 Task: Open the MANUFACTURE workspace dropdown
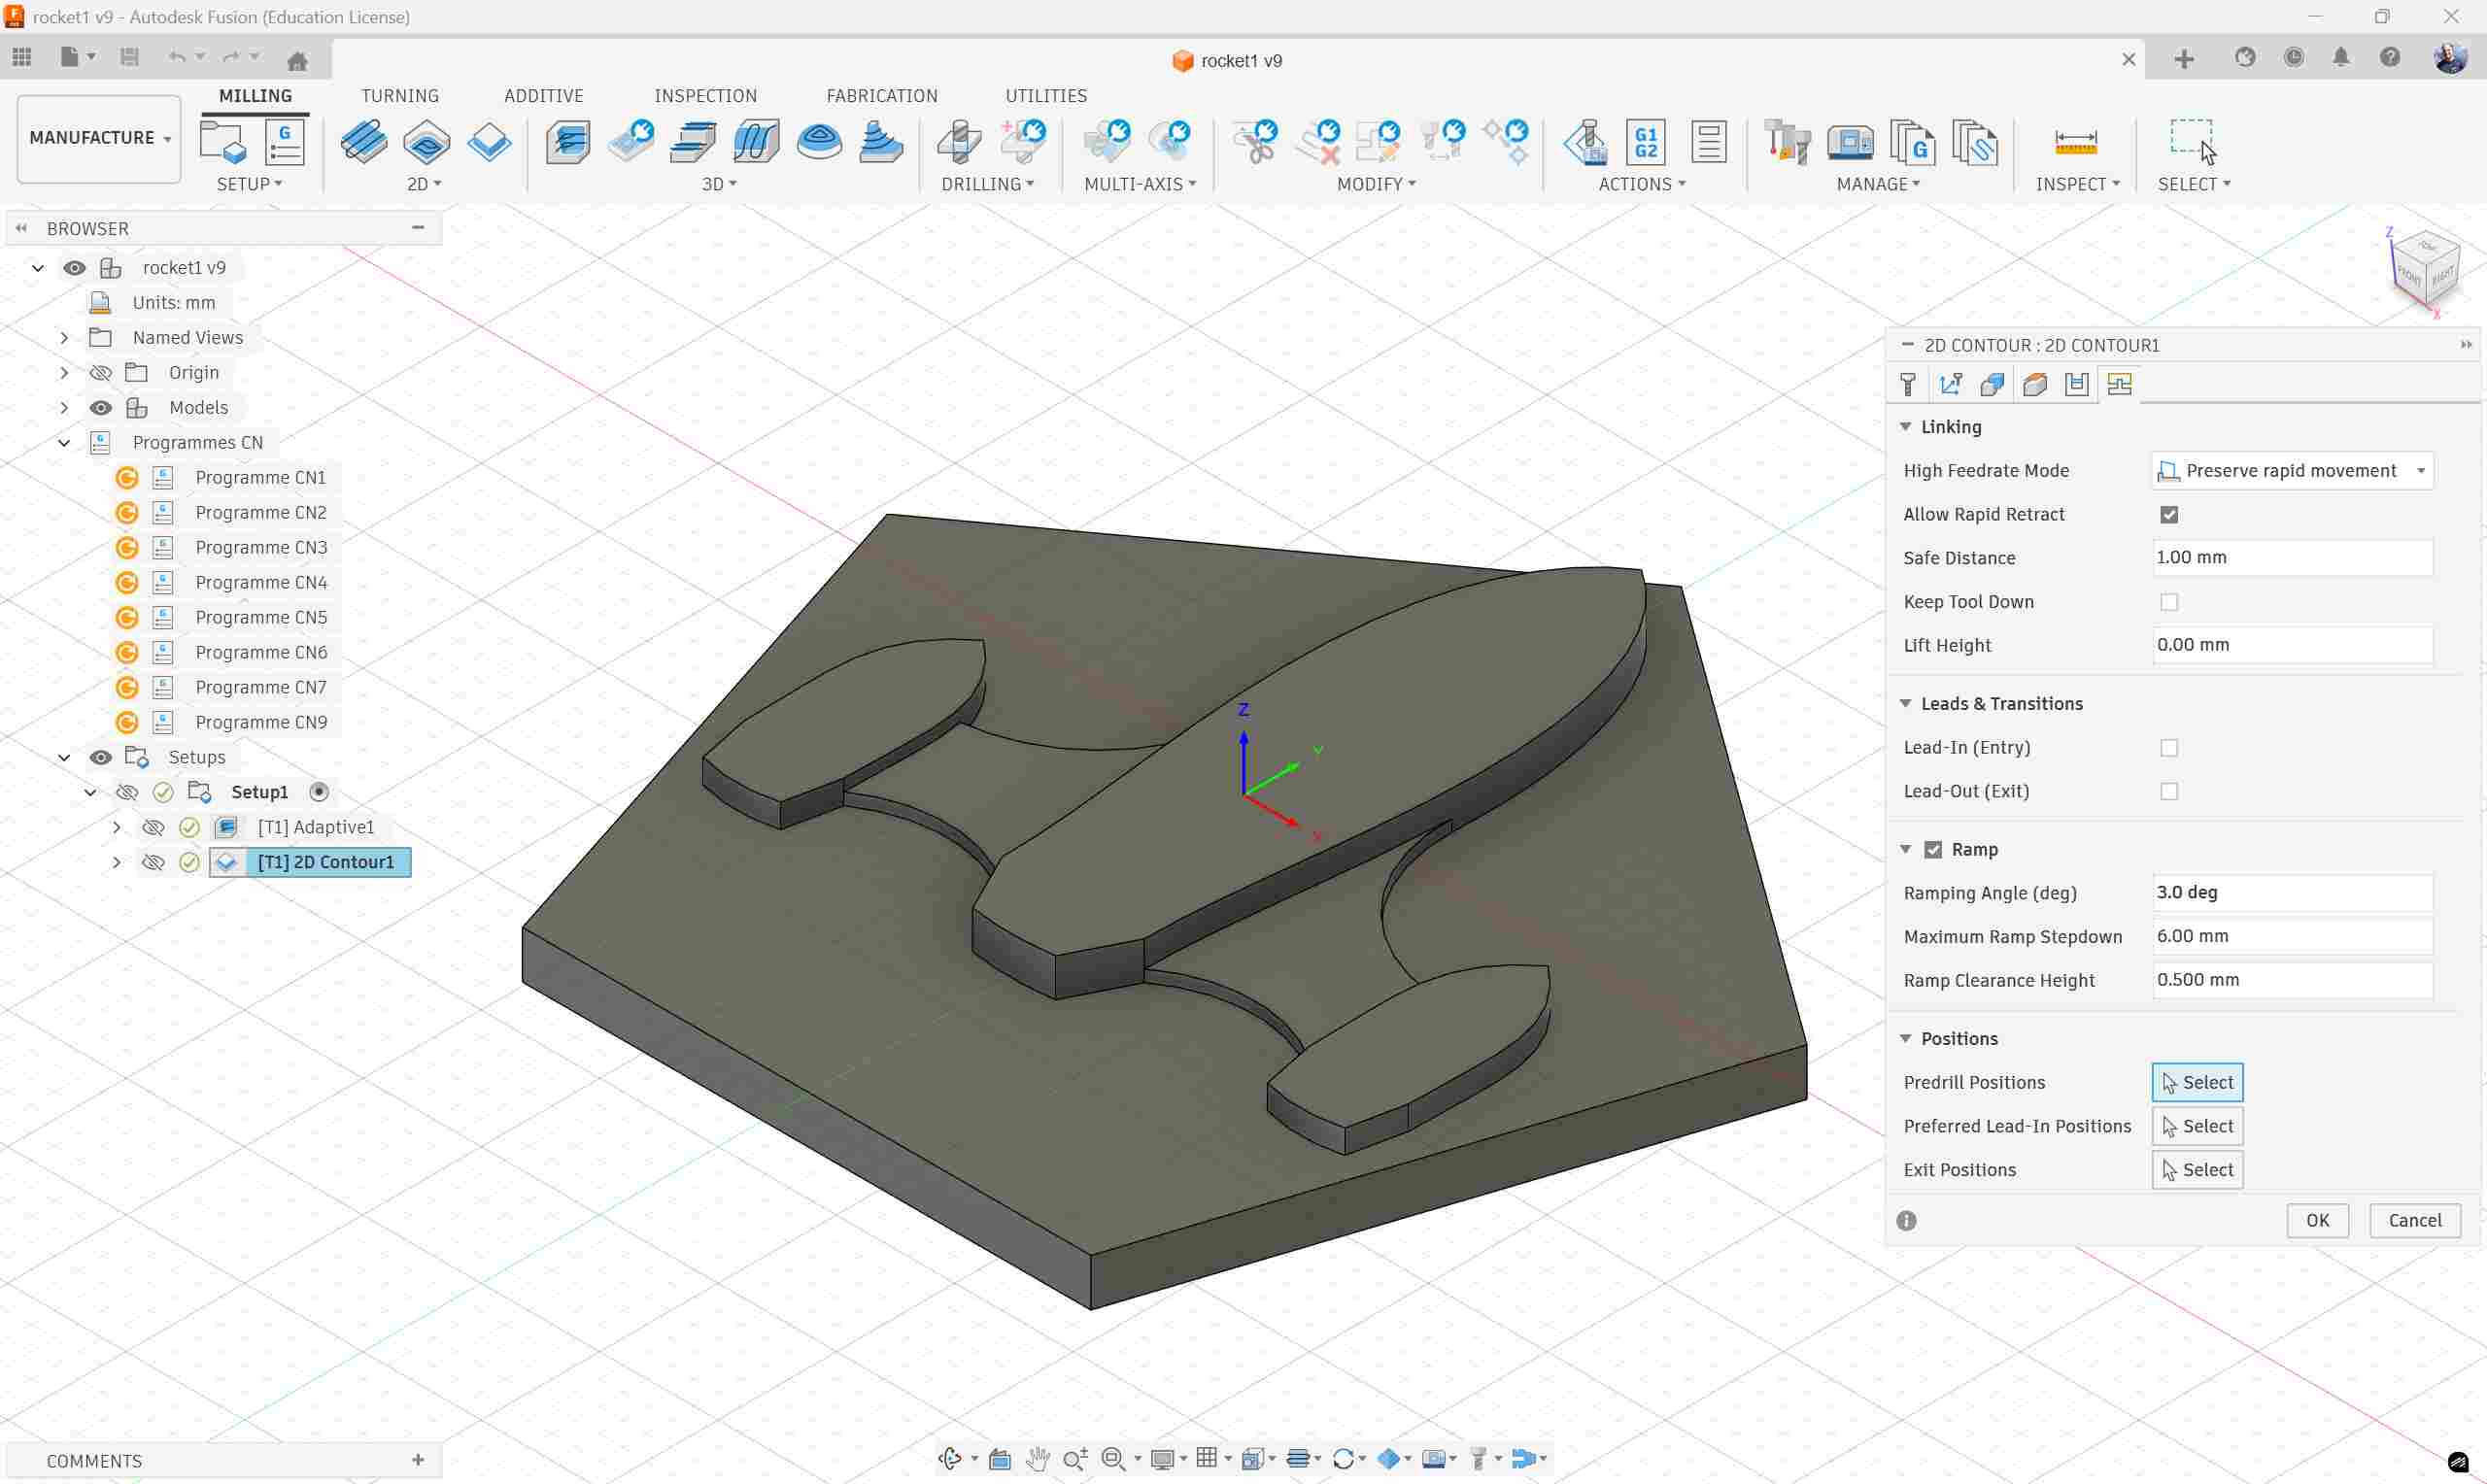point(99,138)
